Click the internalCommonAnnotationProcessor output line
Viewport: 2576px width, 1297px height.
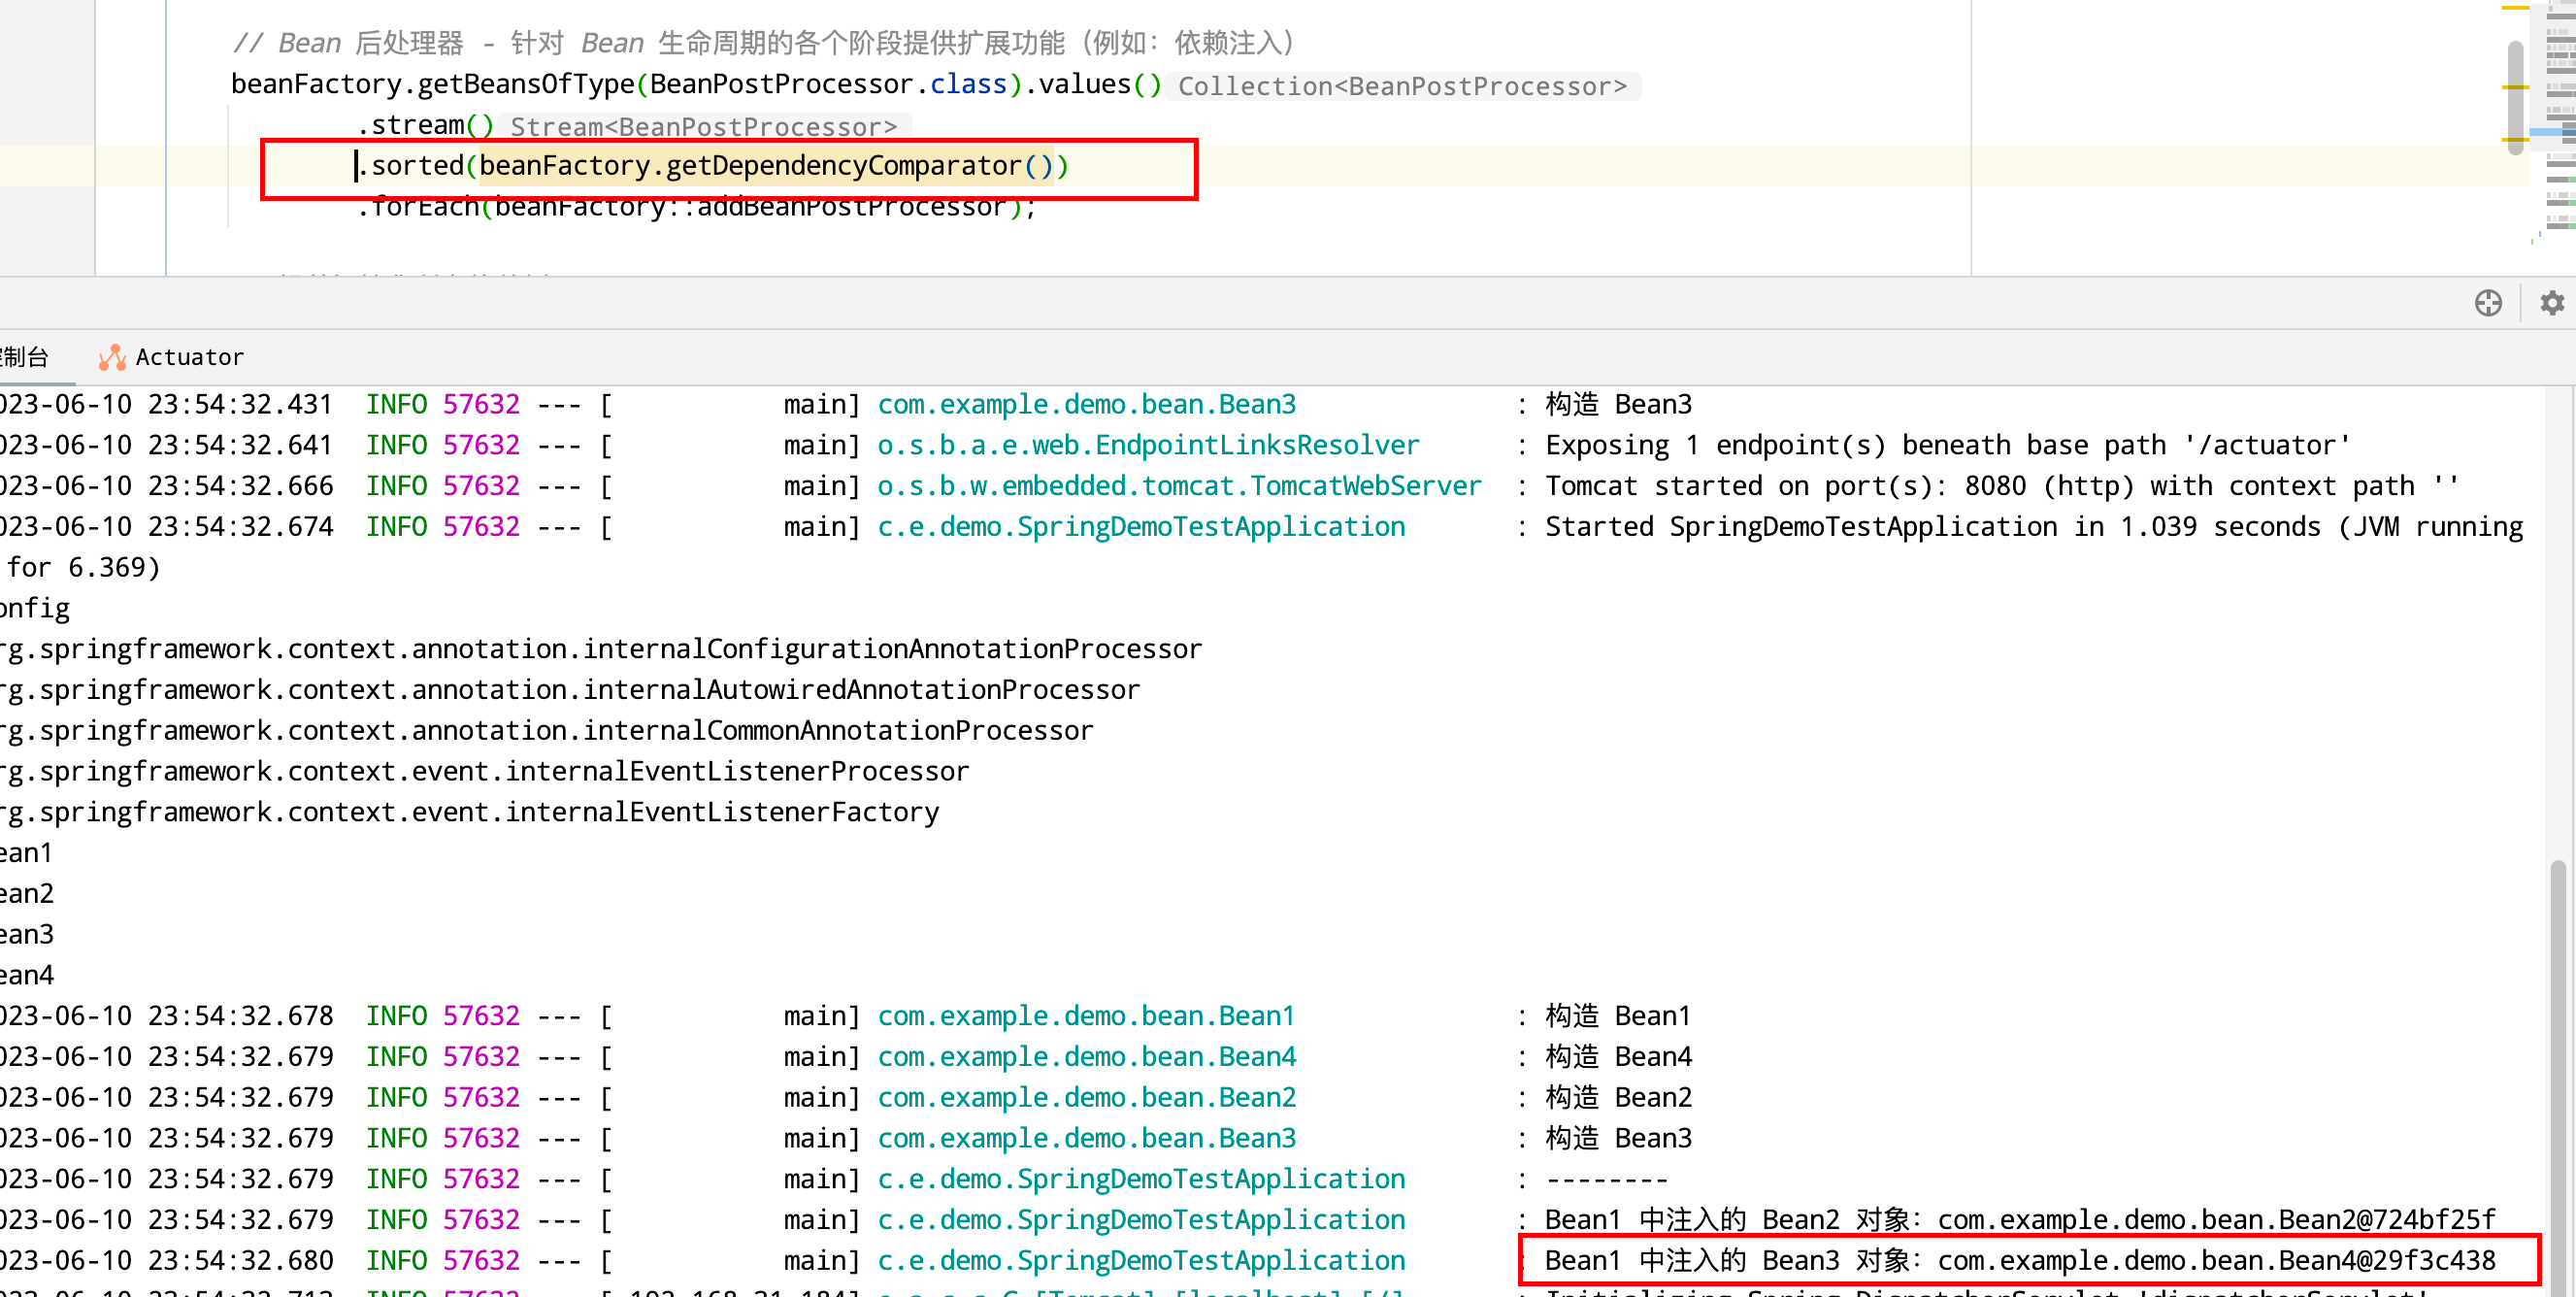[x=546, y=731]
